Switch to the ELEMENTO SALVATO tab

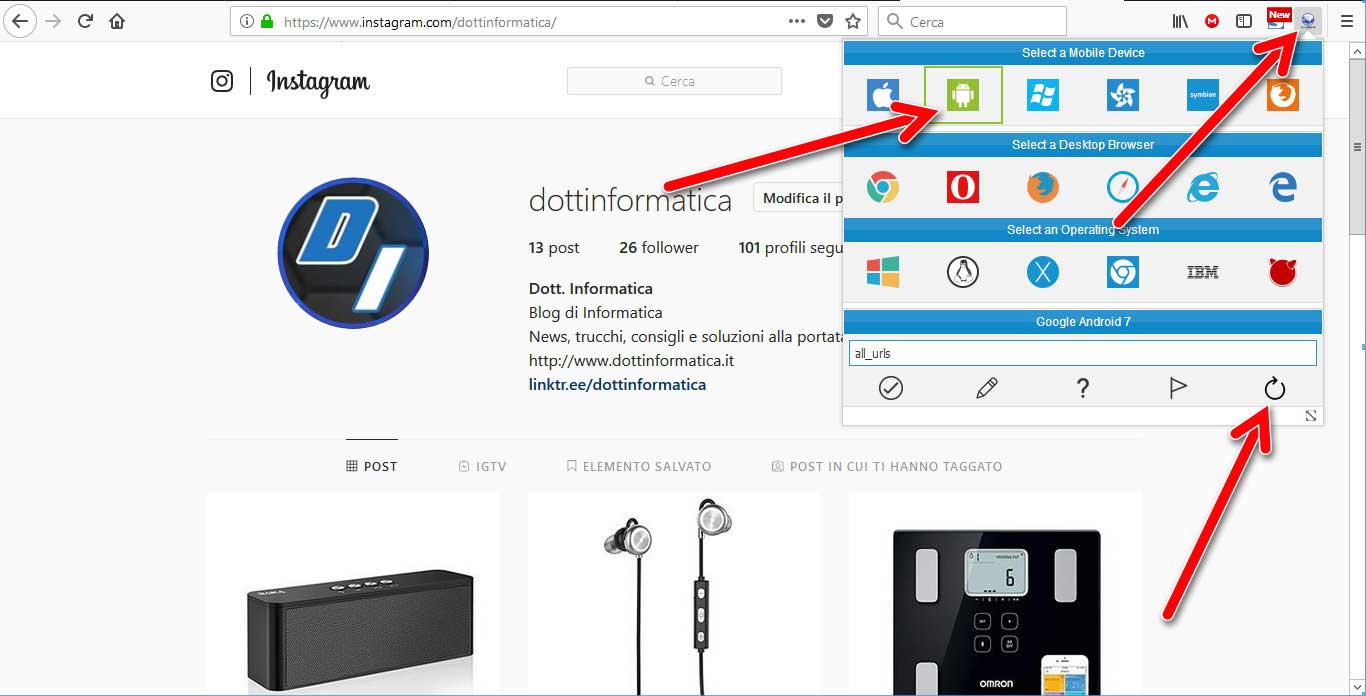[639, 466]
